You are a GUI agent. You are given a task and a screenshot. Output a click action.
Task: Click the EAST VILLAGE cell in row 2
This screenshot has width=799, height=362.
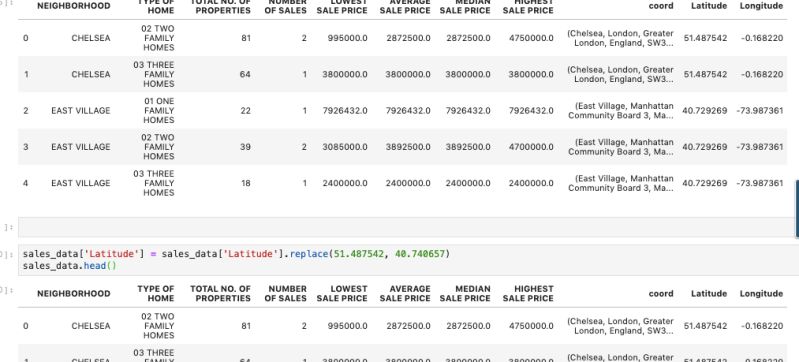[x=81, y=111]
